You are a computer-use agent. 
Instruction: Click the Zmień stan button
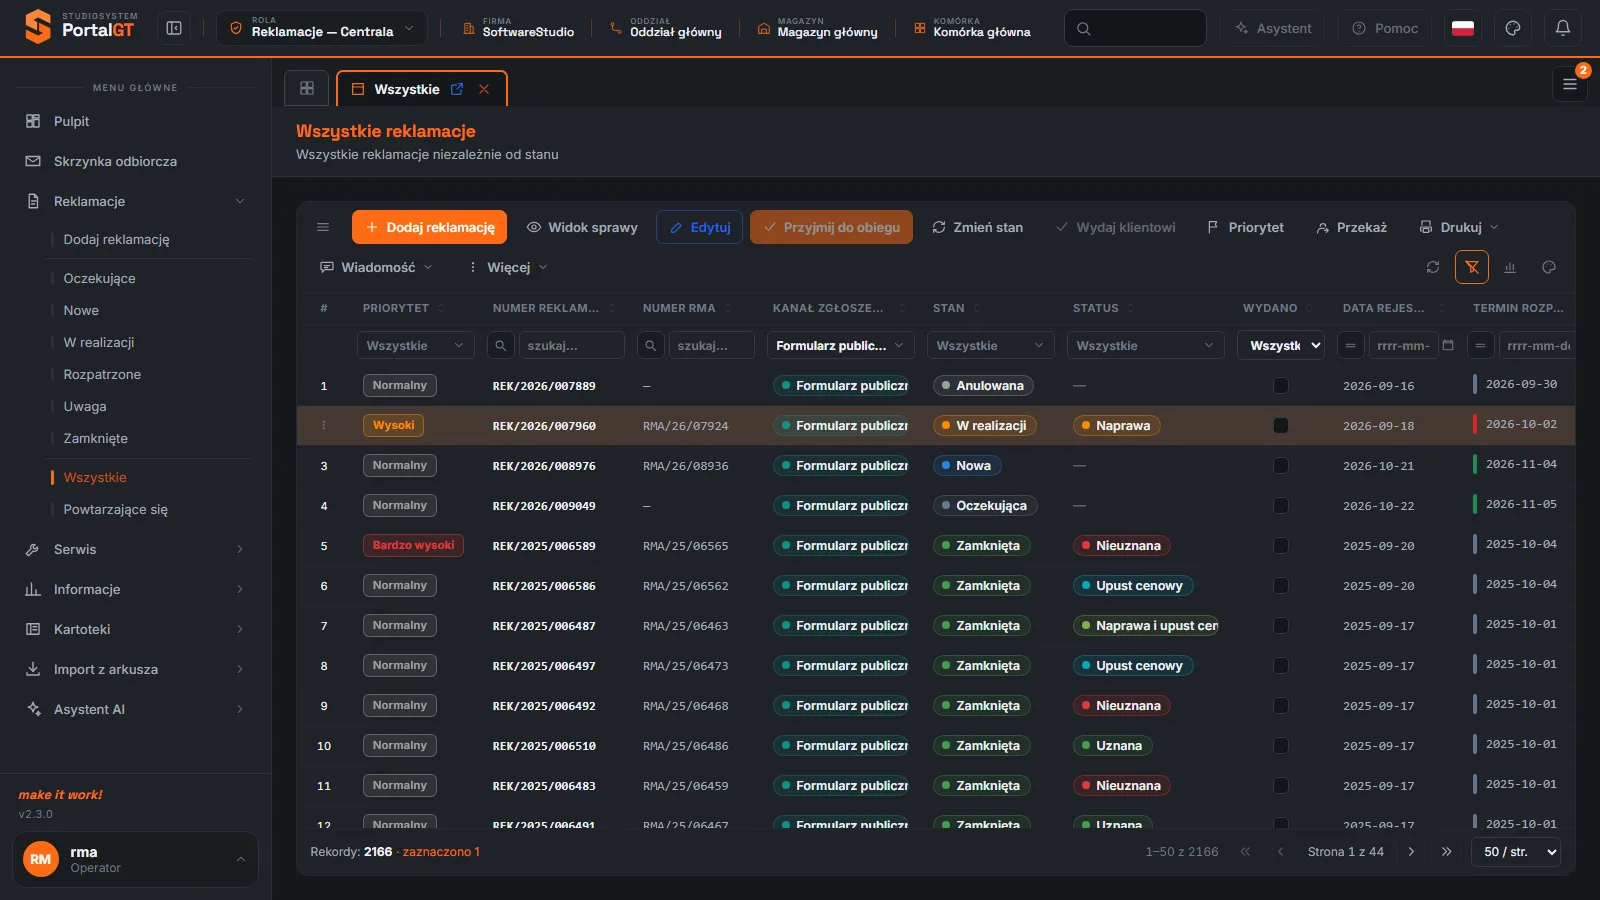point(977,227)
